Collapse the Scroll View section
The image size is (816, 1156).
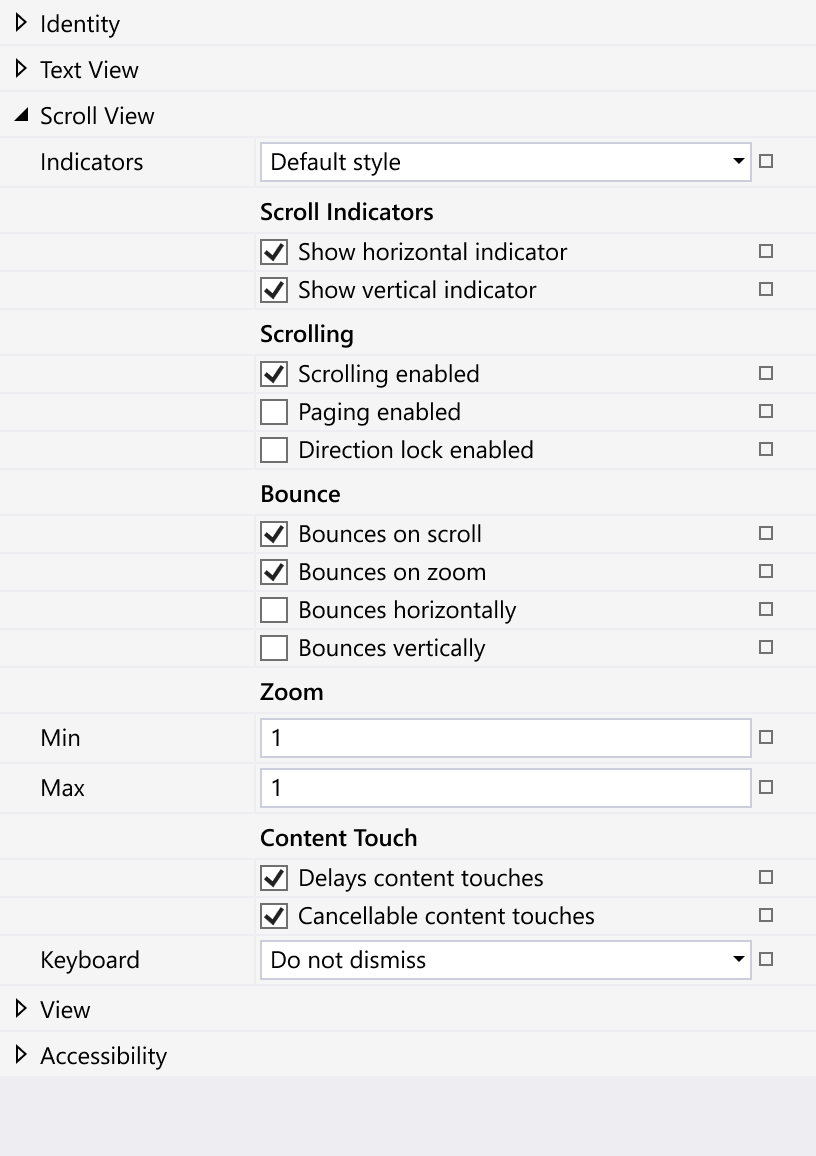tap(20, 115)
